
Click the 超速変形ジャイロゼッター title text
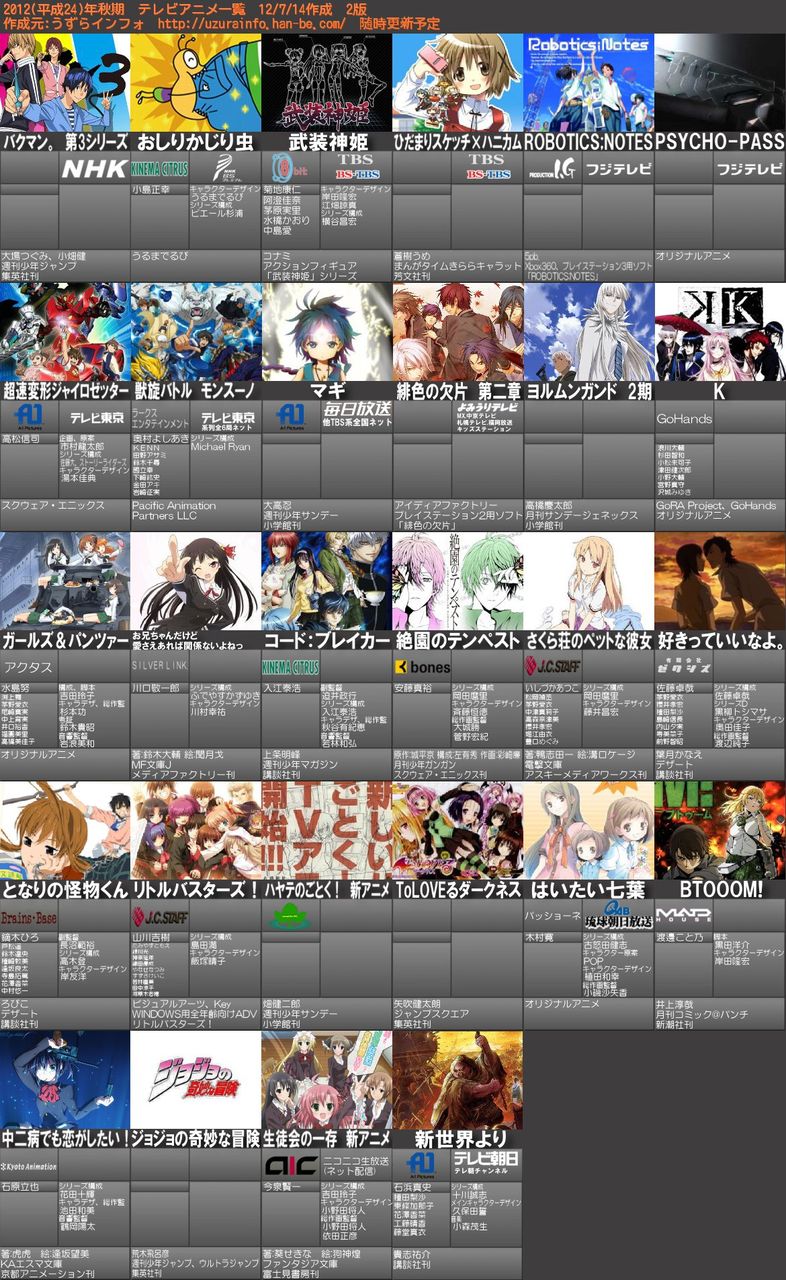coord(65,392)
